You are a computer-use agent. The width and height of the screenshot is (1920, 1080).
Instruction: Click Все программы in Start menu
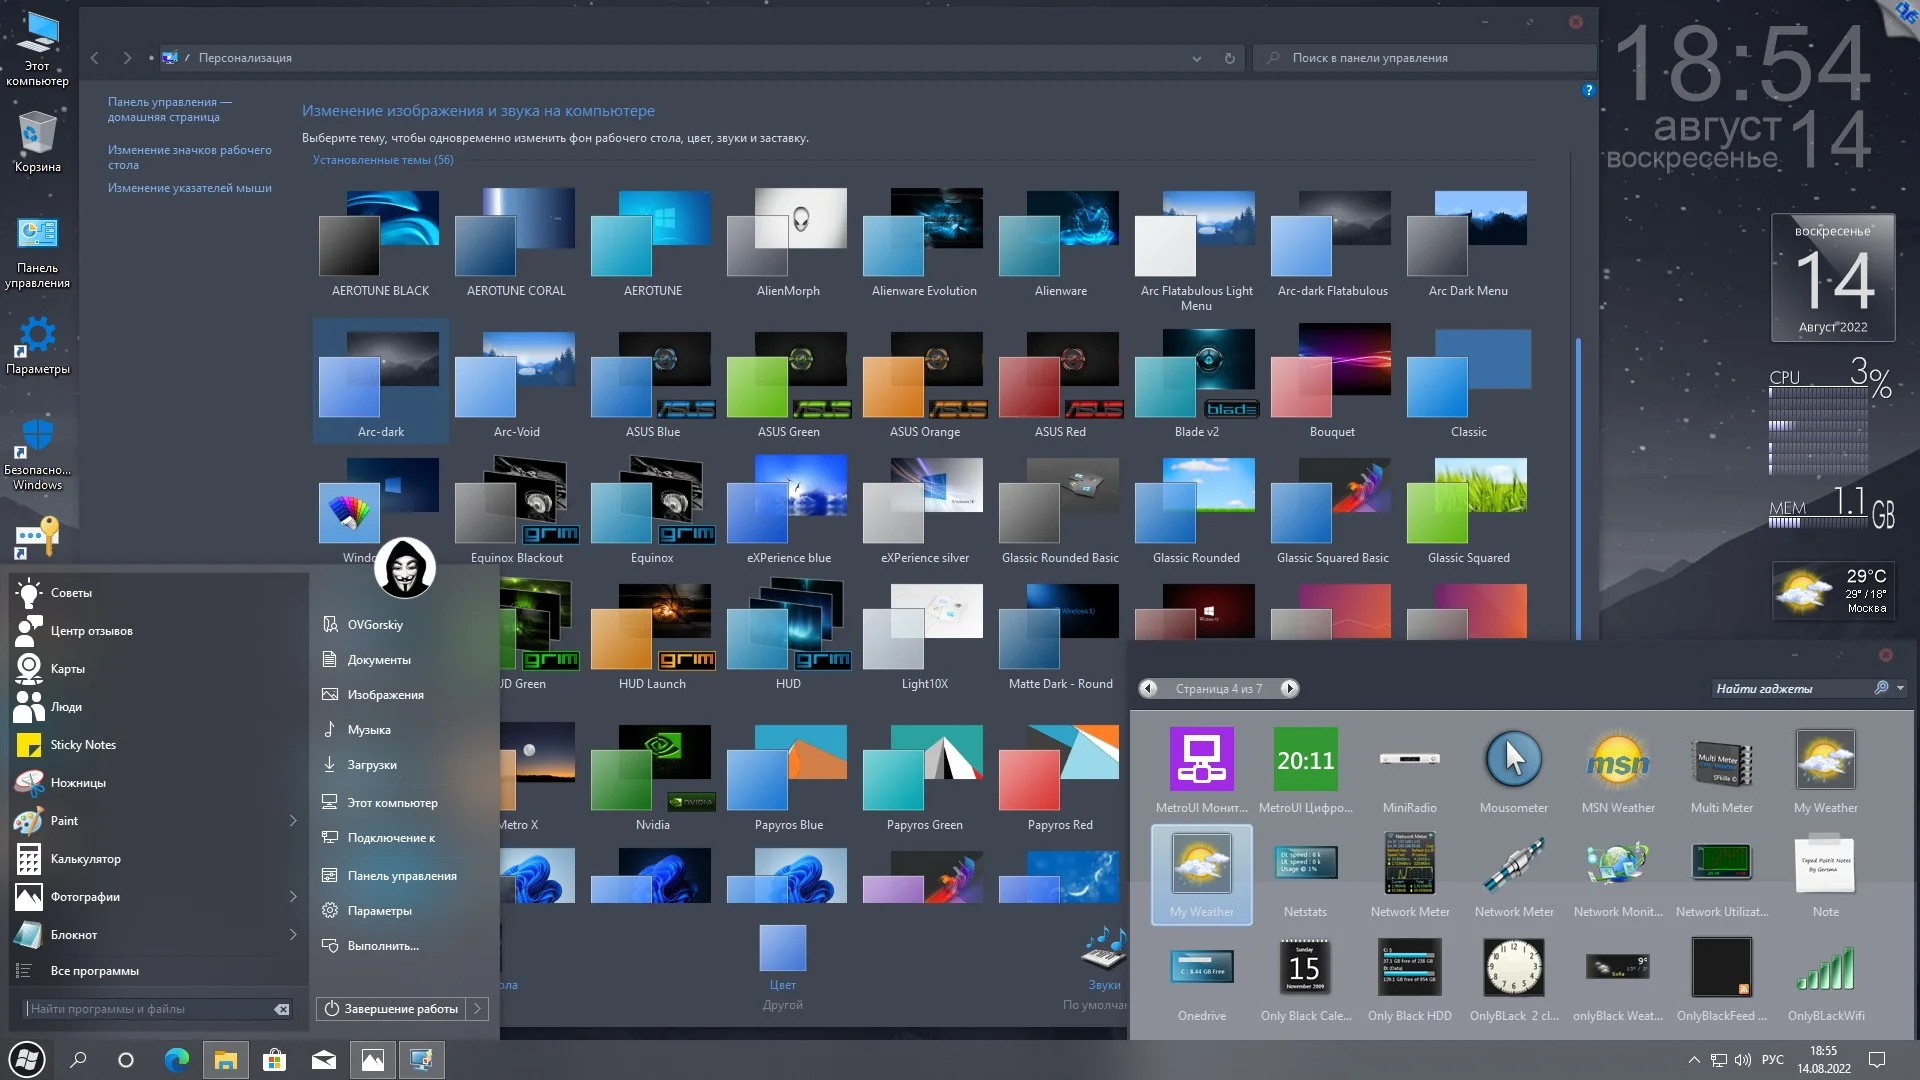[94, 971]
